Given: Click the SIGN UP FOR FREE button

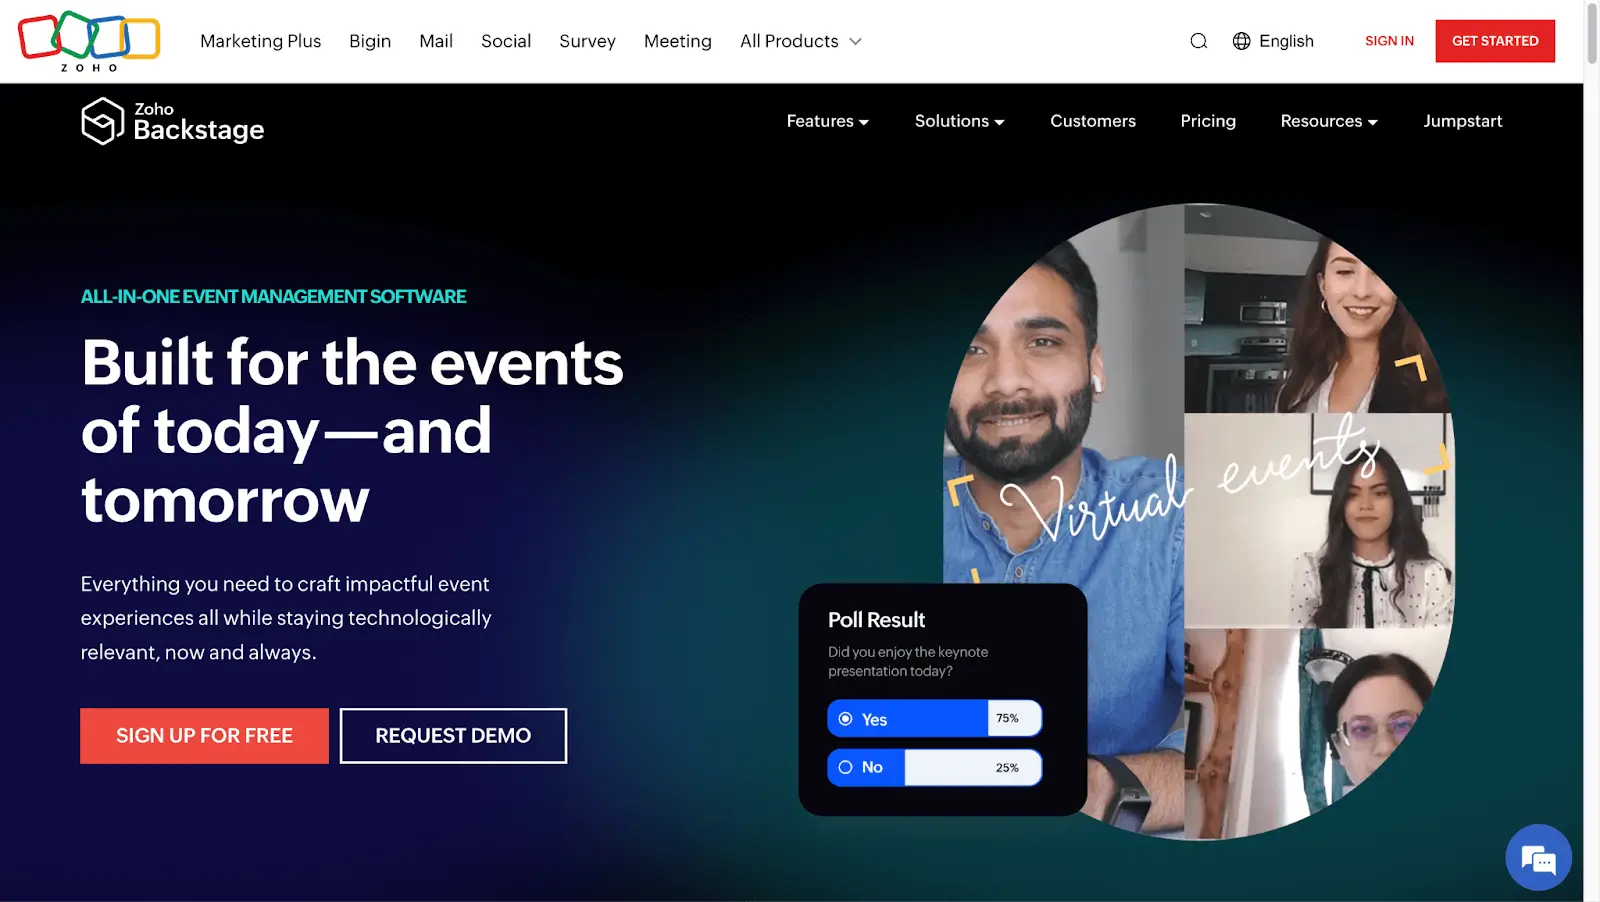Looking at the screenshot, I should 204,736.
